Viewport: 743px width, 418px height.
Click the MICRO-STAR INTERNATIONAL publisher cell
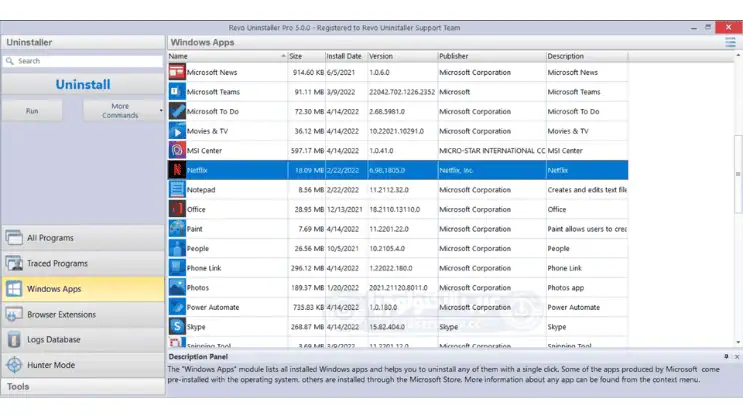click(492, 151)
